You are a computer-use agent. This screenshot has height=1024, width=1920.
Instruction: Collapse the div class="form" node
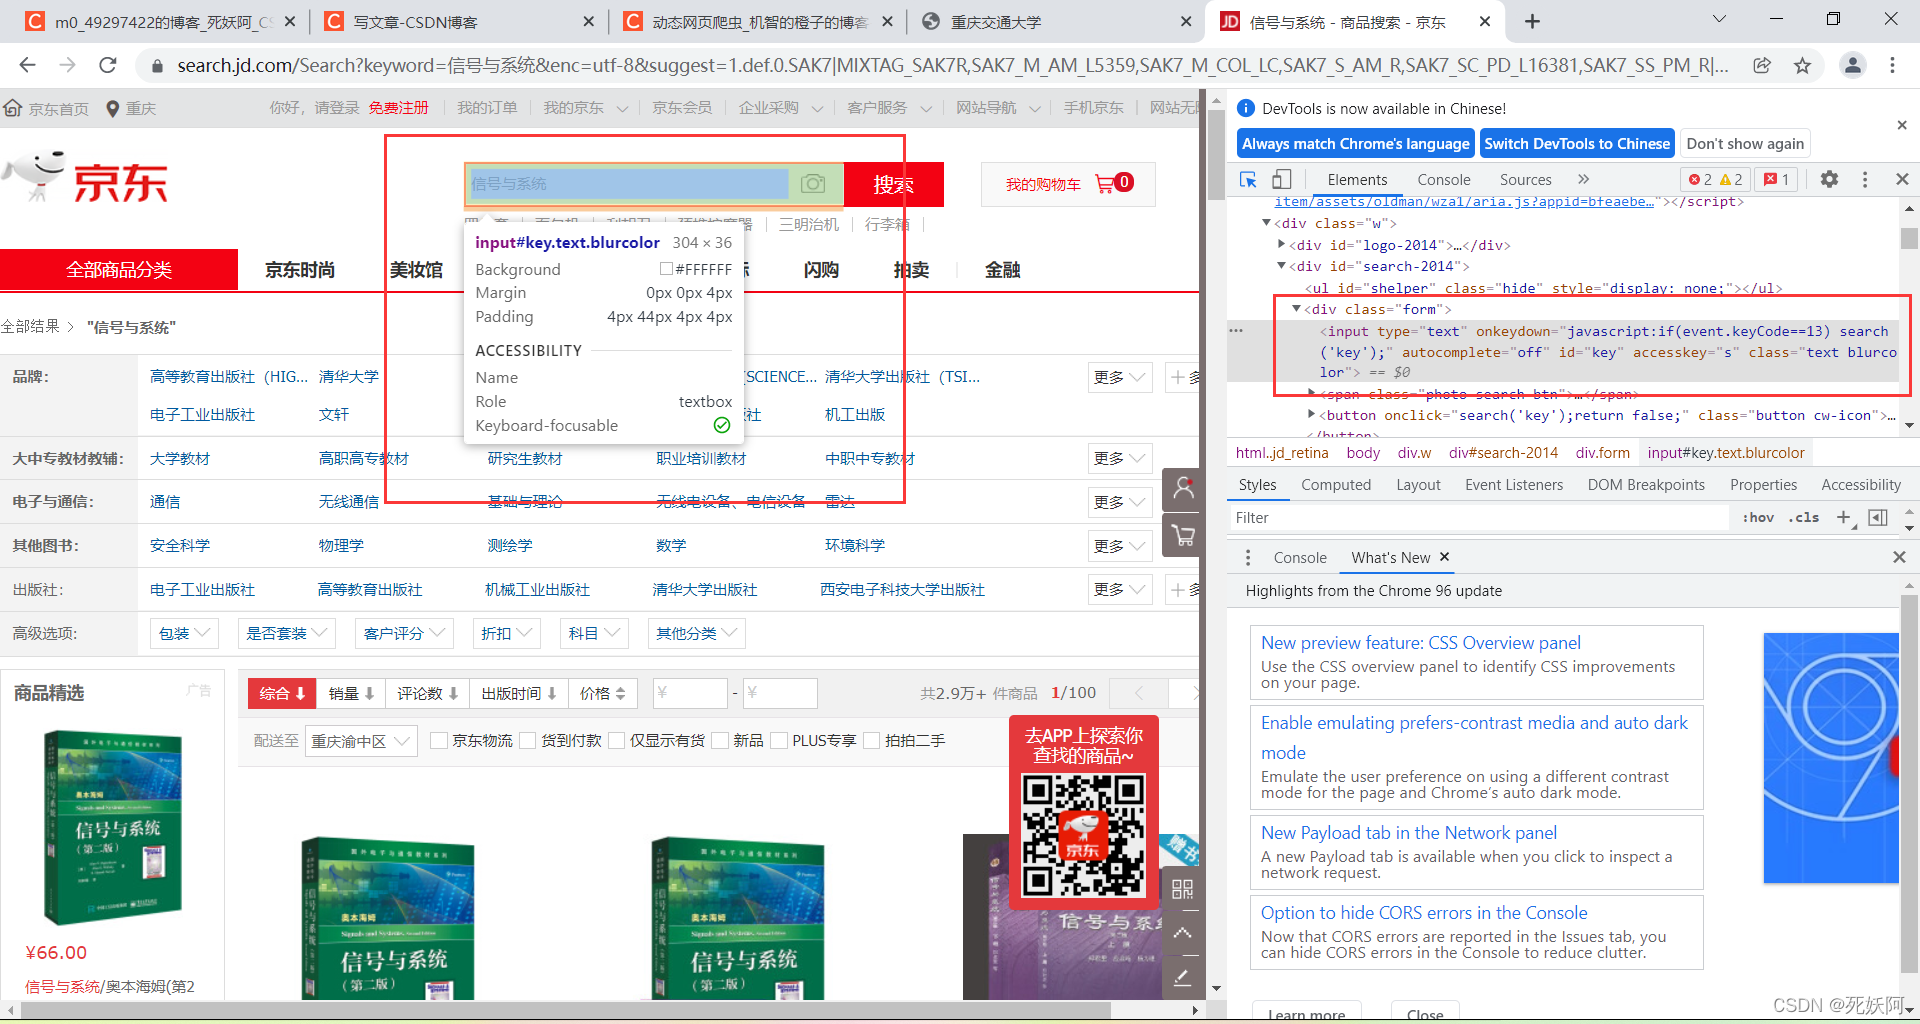[x=1297, y=309]
